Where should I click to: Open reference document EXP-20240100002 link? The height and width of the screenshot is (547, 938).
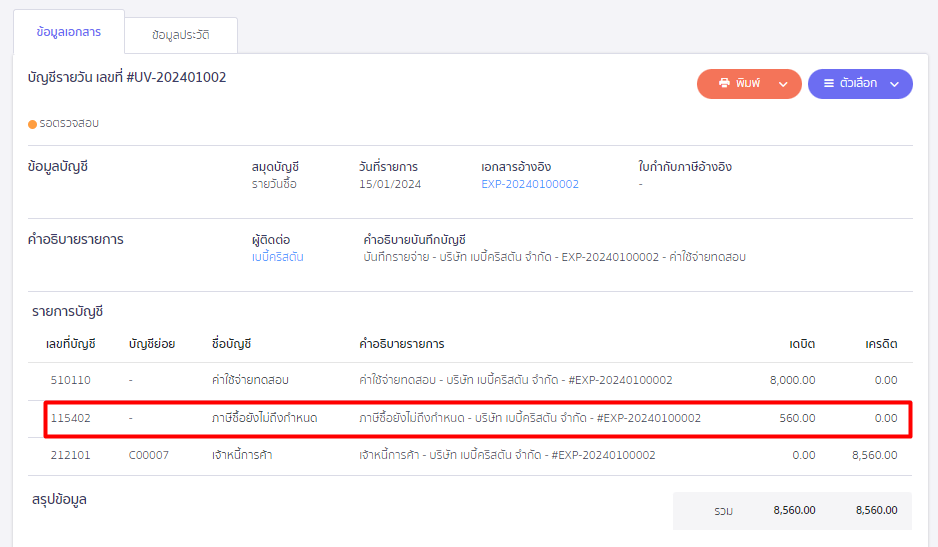(530, 184)
